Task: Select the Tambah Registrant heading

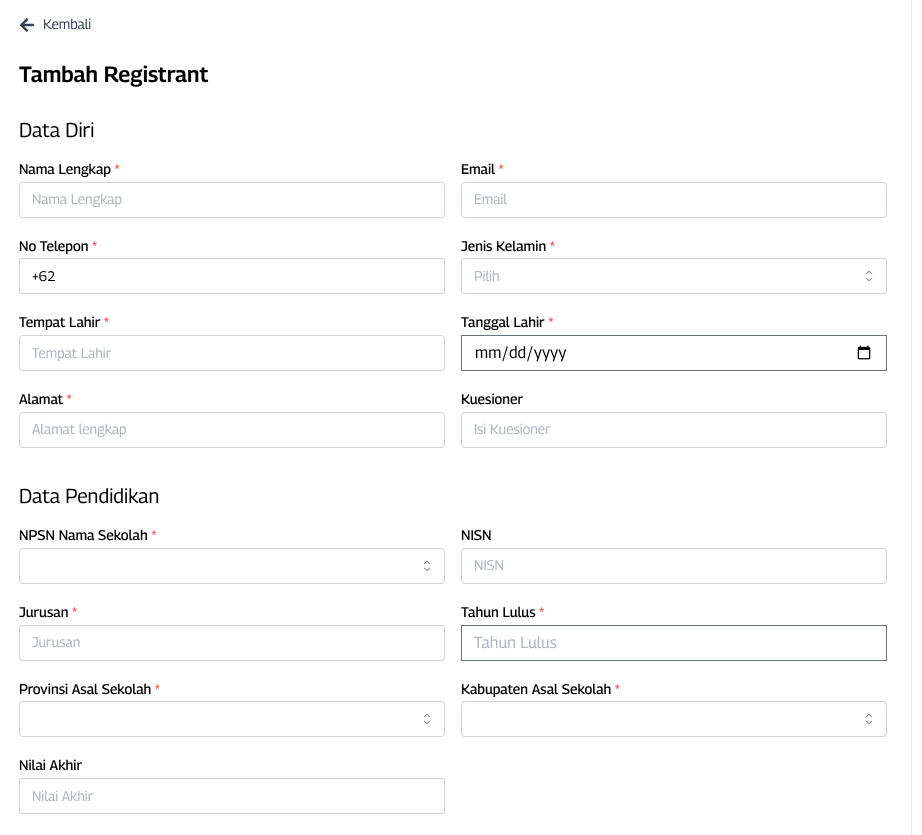Action: [x=113, y=74]
